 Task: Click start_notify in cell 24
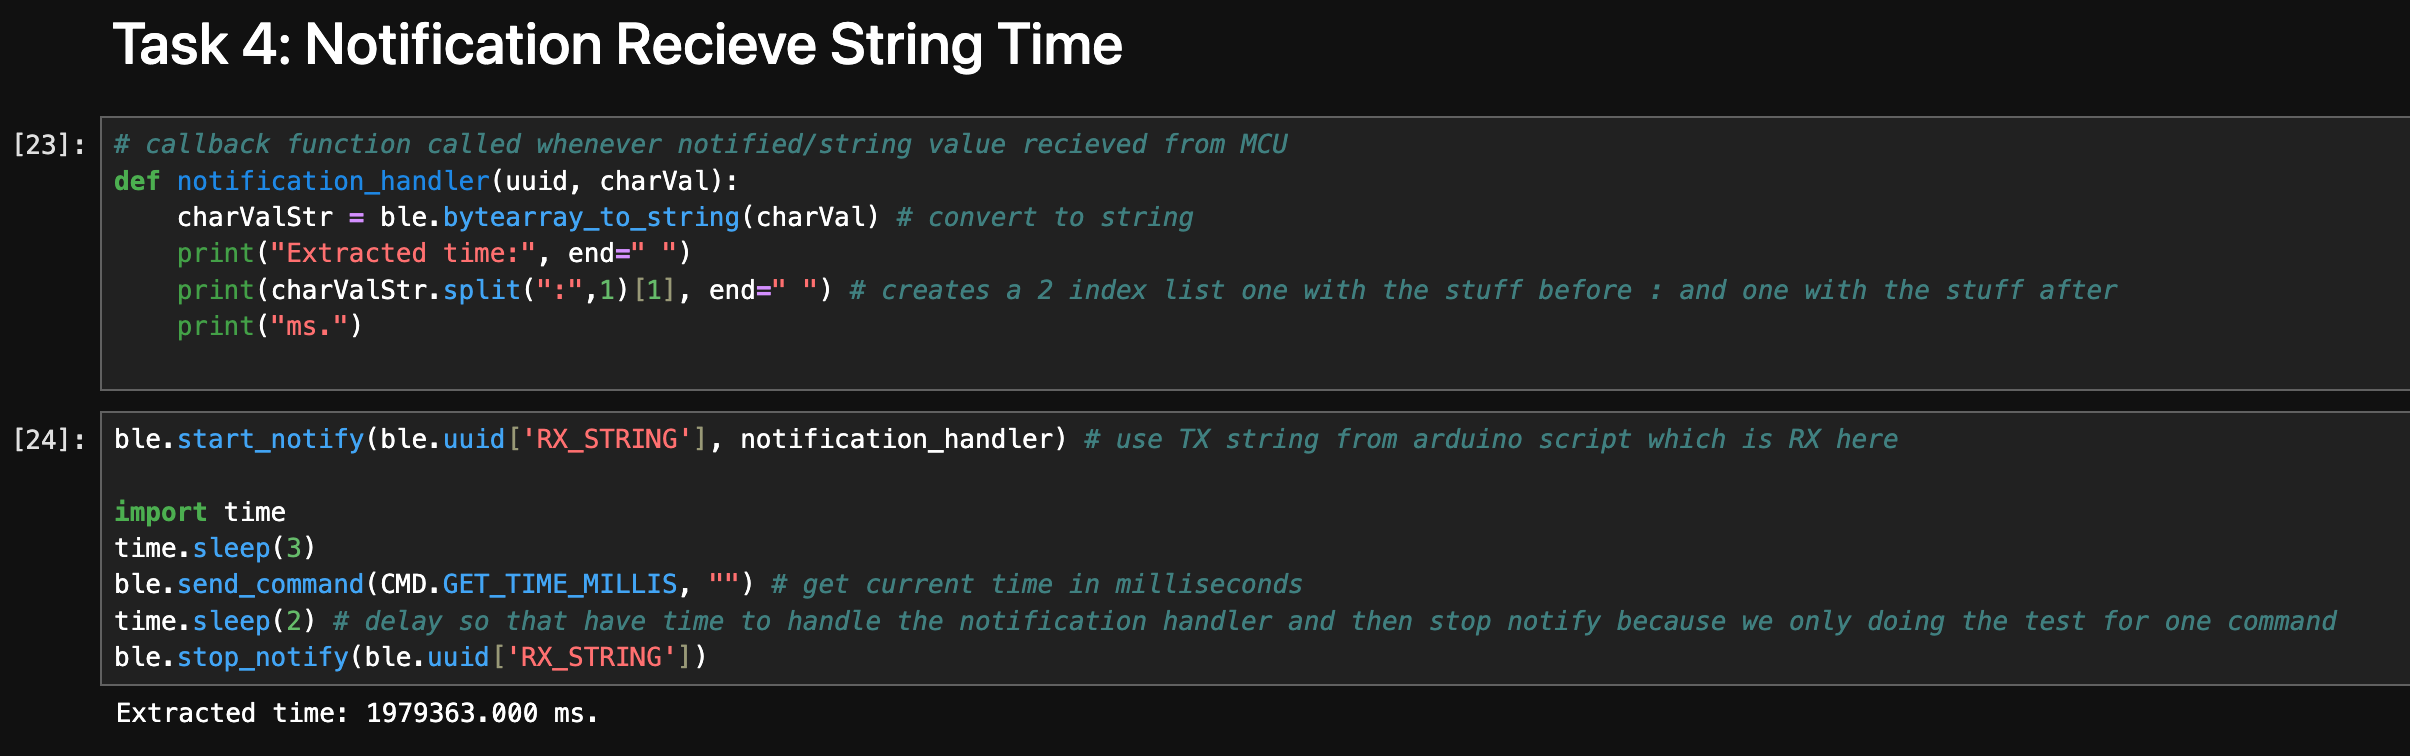270,440
